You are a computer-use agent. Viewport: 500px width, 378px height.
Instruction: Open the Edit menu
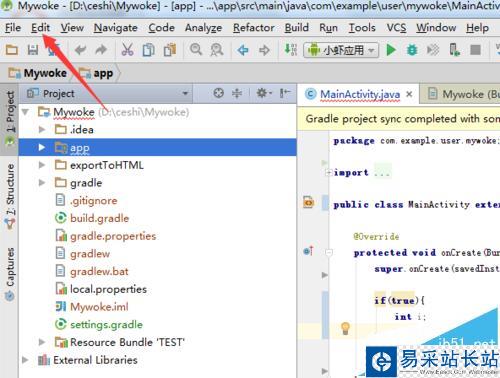click(x=40, y=28)
